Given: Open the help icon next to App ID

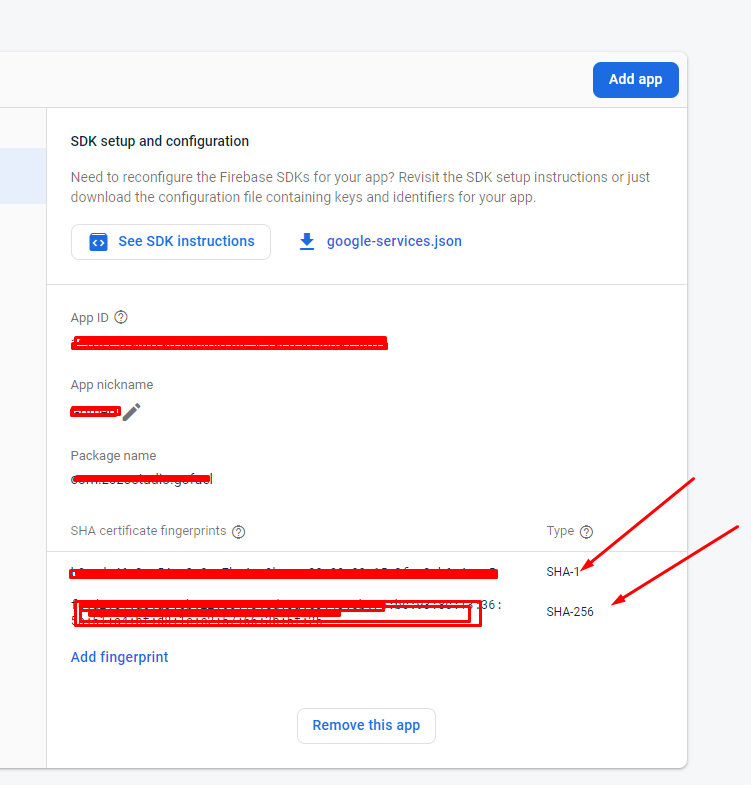Looking at the screenshot, I should 121,318.
